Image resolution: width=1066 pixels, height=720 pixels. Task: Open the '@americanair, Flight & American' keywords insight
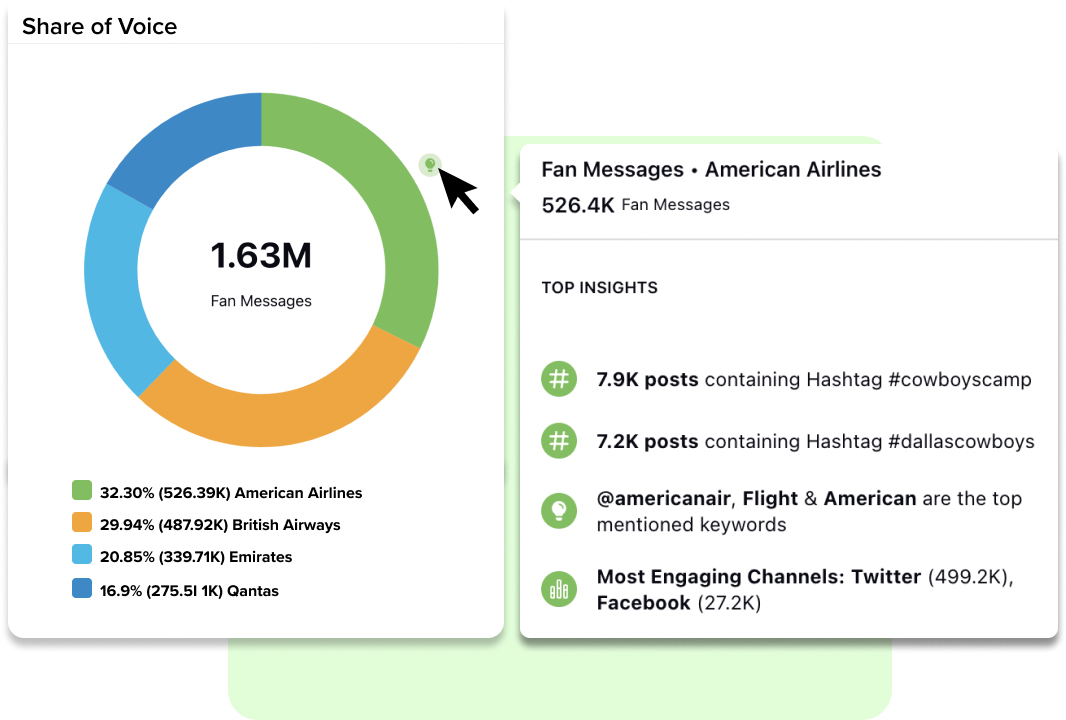click(809, 511)
